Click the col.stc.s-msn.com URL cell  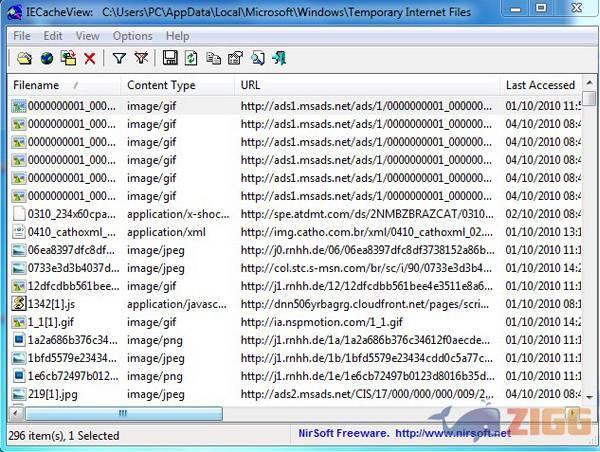(x=366, y=268)
